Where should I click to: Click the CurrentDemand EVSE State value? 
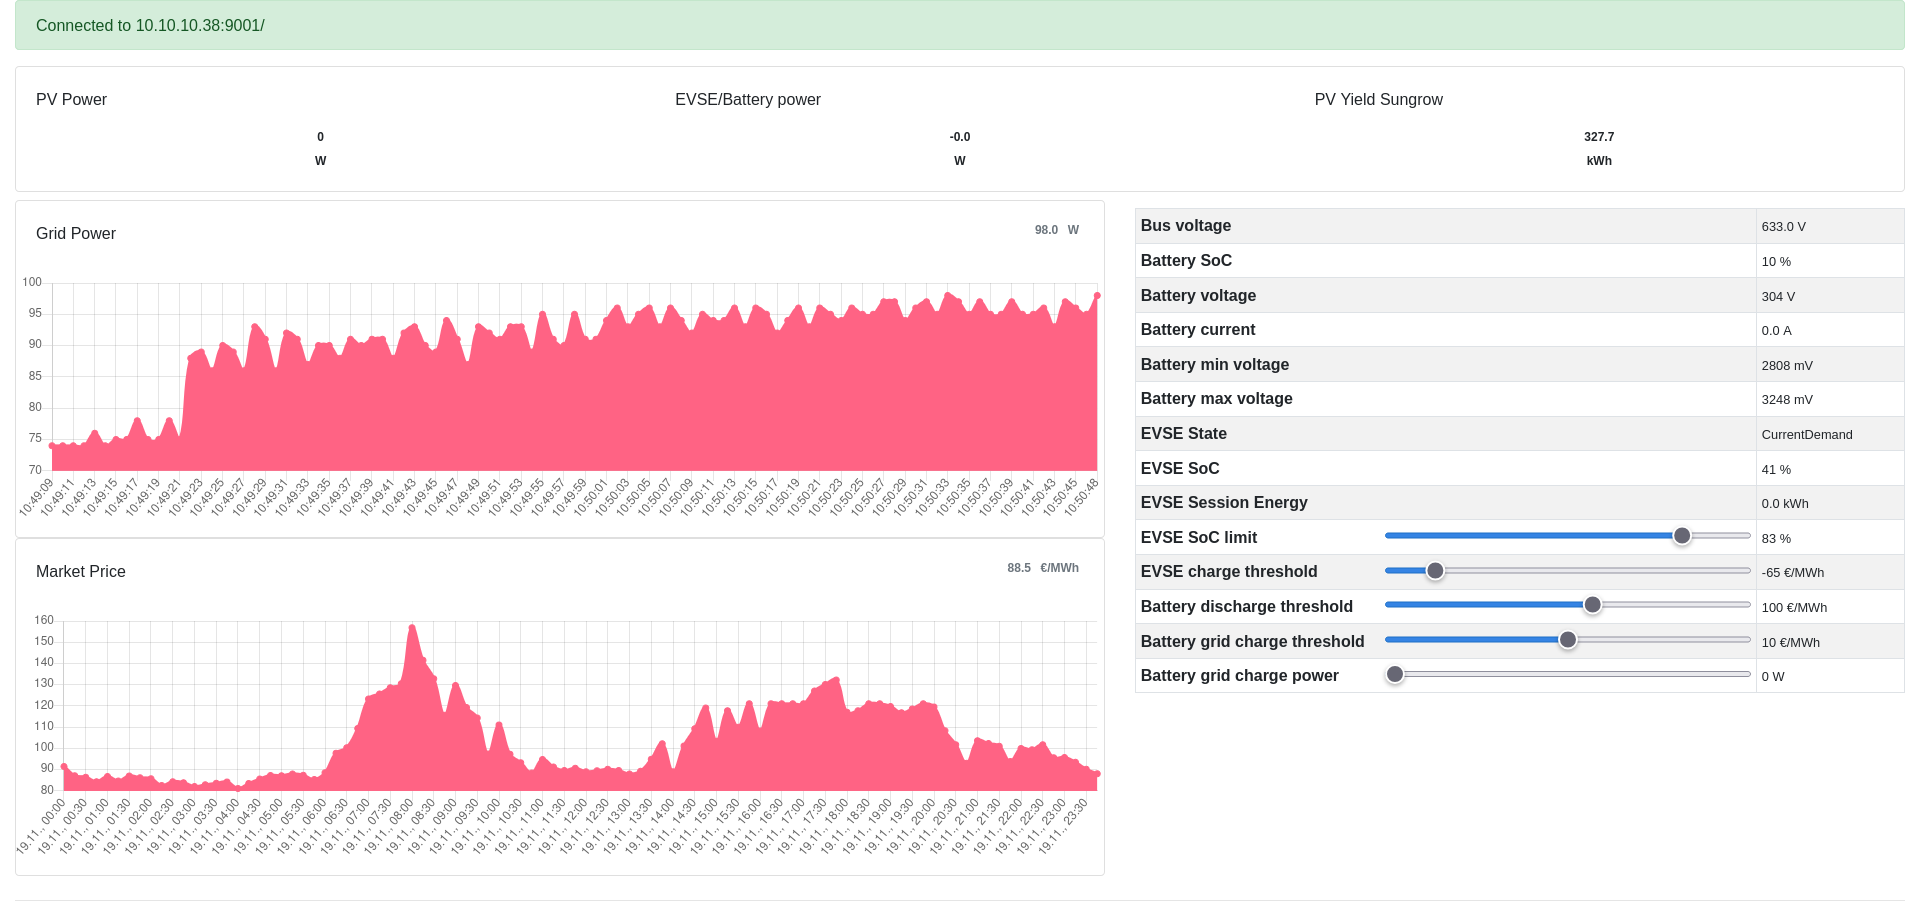click(1806, 434)
